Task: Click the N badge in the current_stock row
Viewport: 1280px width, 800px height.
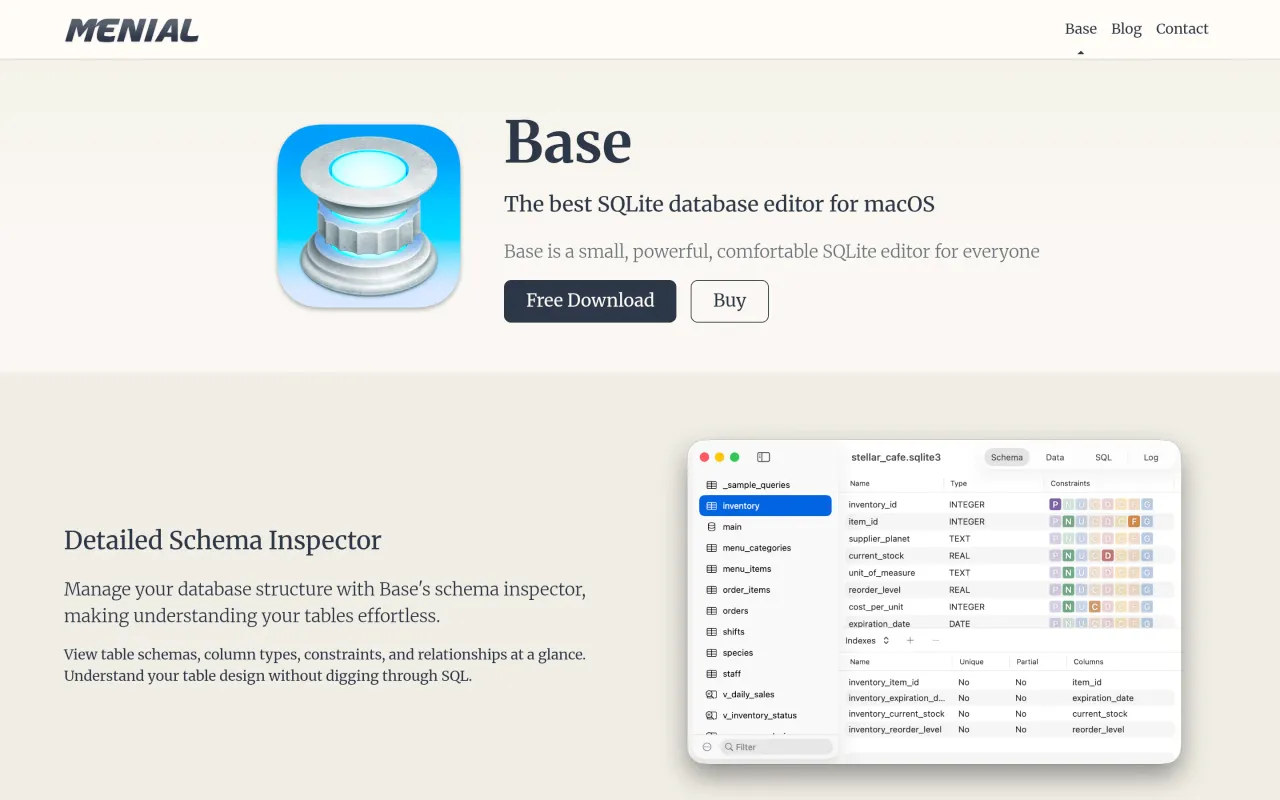Action: coord(1068,556)
